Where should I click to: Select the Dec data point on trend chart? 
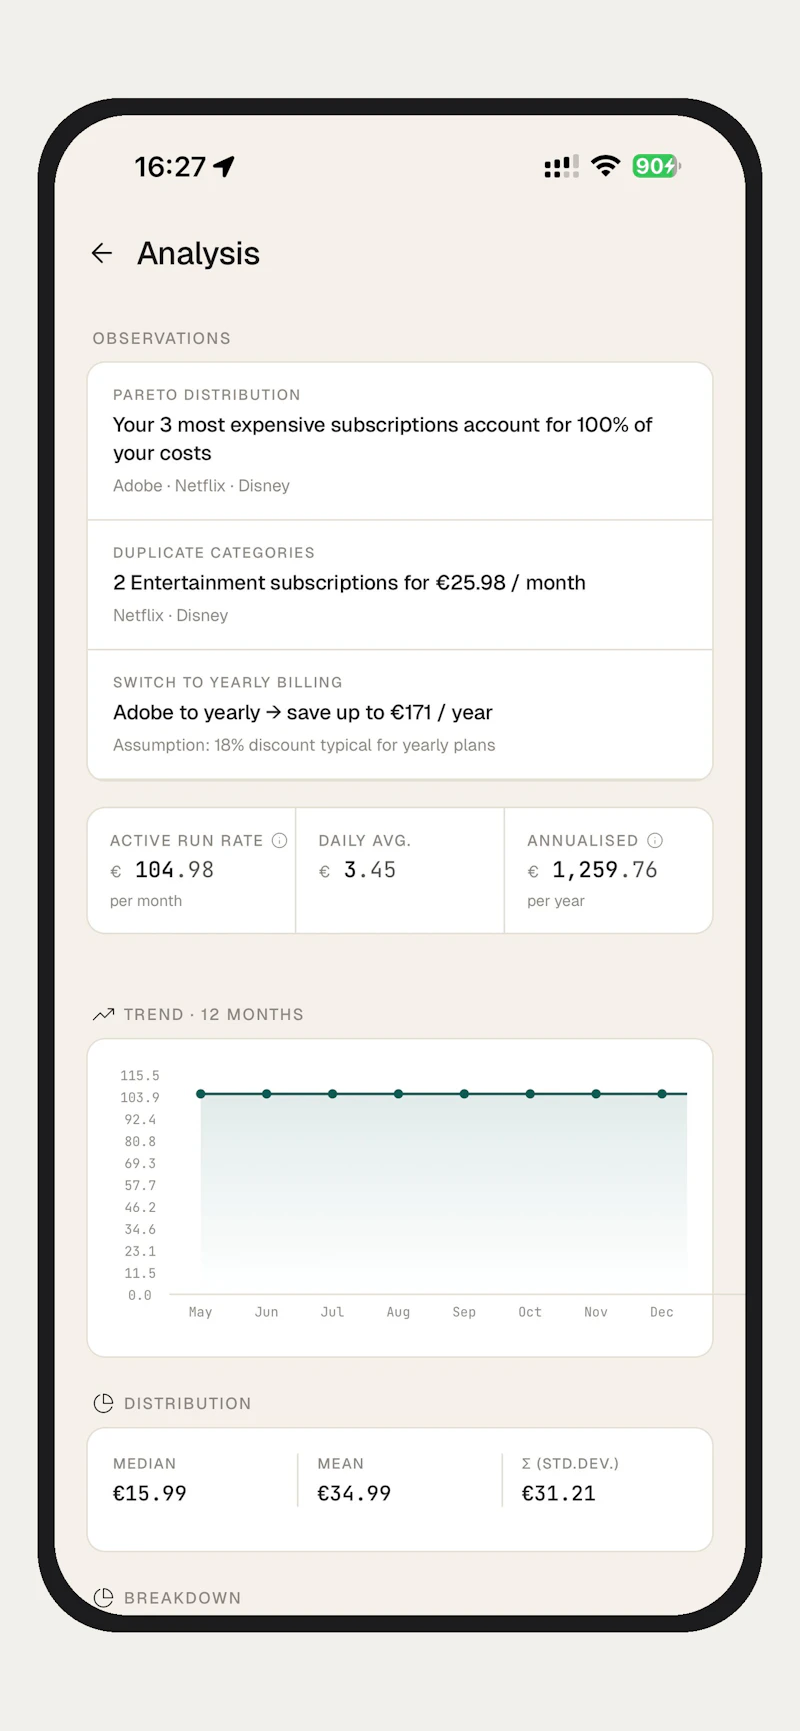point(662,1094)
